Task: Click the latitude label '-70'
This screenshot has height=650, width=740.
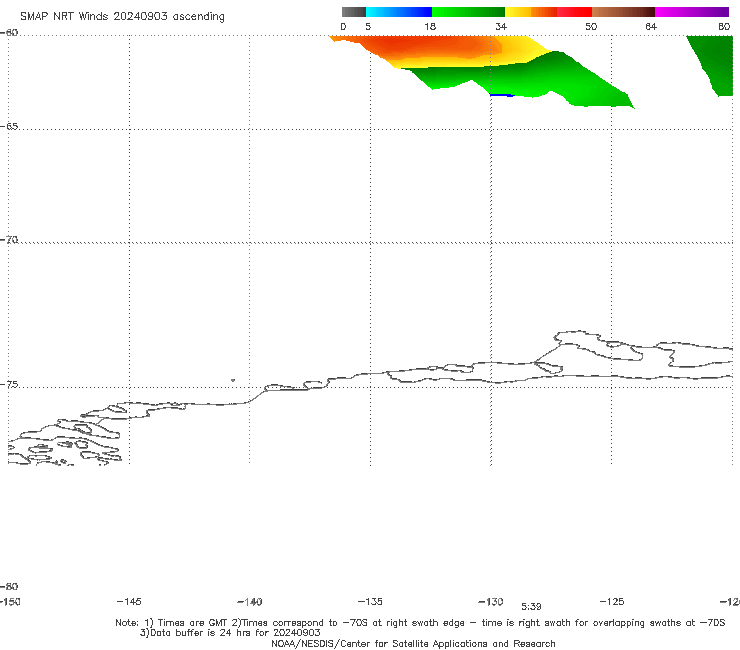Action: [x=9, y=240]
